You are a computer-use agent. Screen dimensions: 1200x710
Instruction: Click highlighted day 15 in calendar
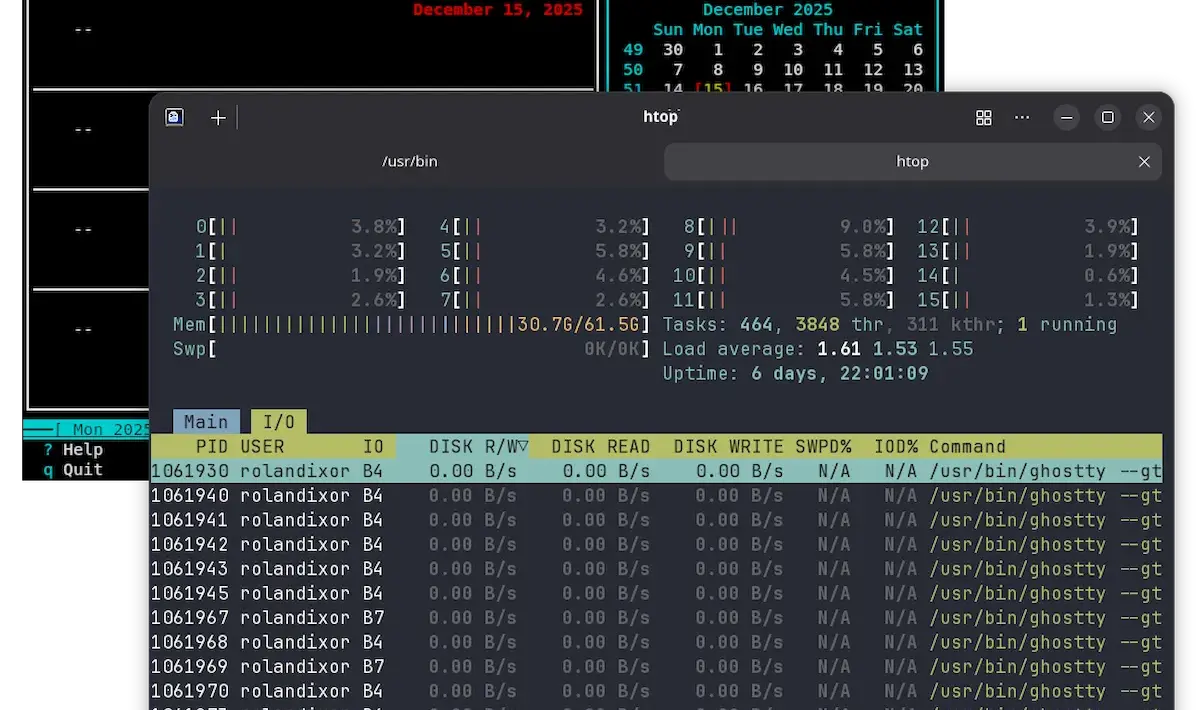tap(713, 89)
